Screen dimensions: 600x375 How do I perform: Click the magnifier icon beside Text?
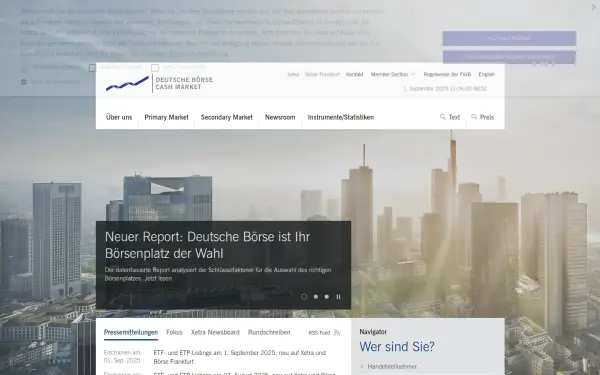click(443, 117)
